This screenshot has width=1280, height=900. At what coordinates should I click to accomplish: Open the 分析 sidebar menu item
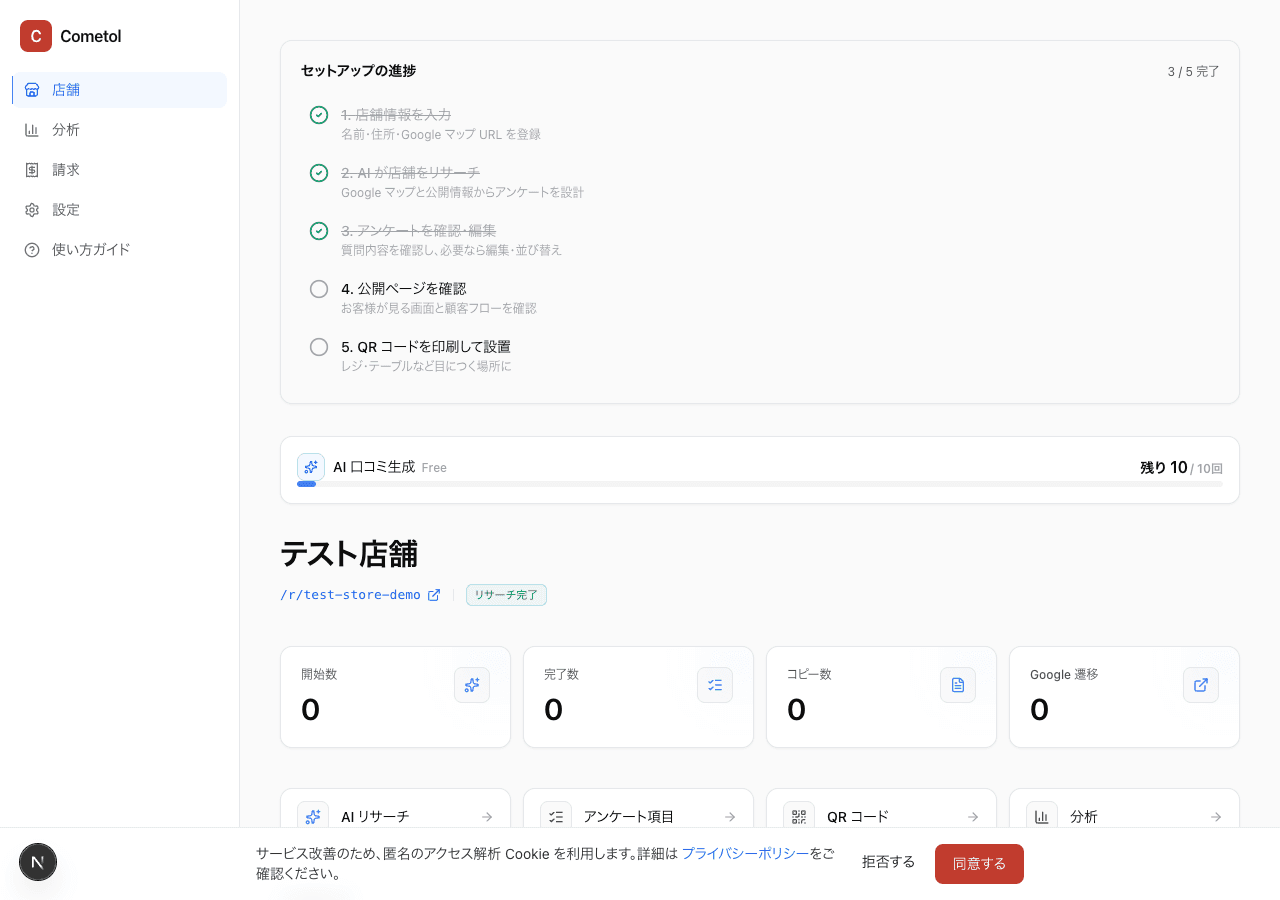(119, 130)
